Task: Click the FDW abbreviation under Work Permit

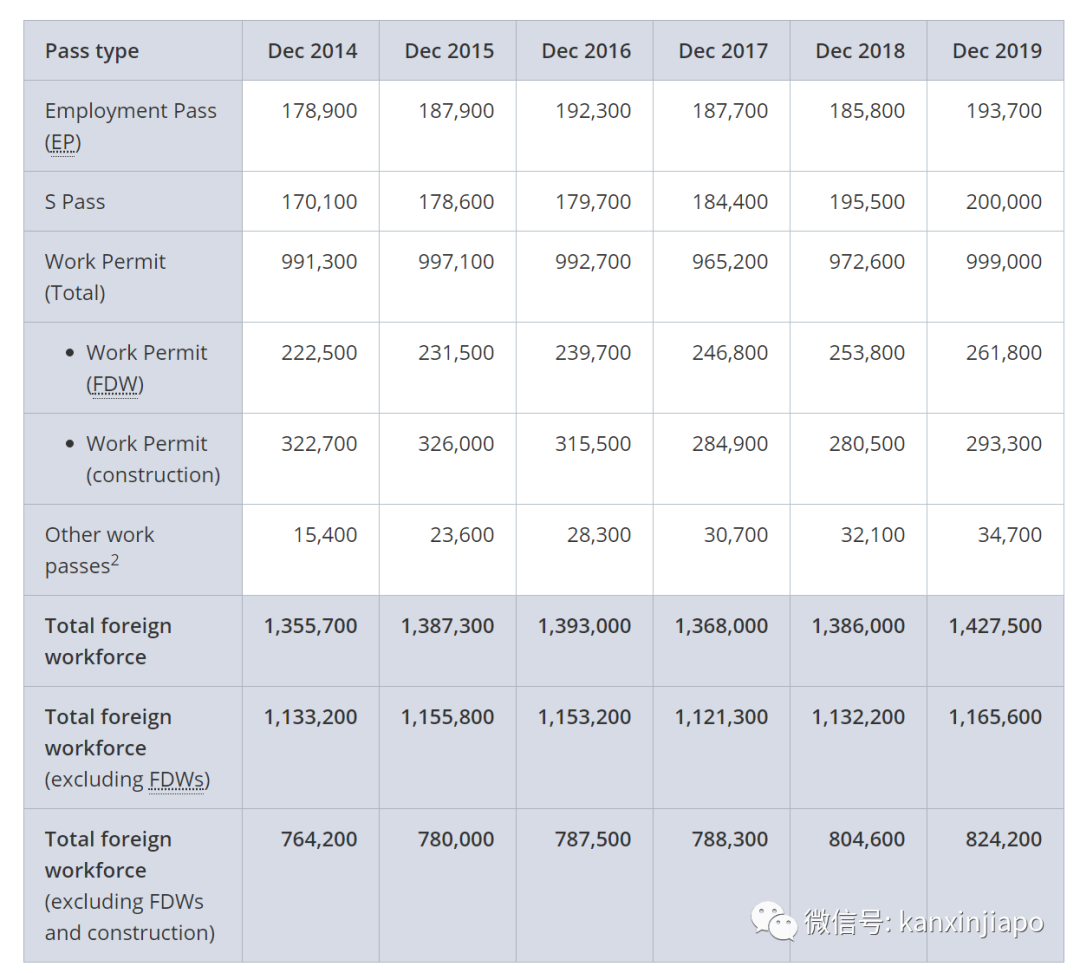Action: click(115, 385)
